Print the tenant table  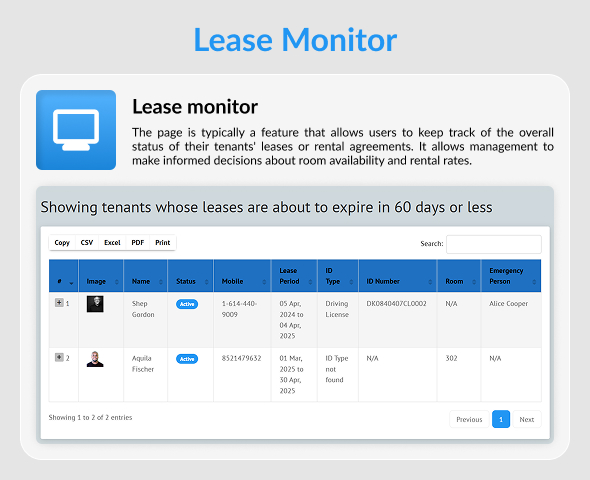[163, 243]
